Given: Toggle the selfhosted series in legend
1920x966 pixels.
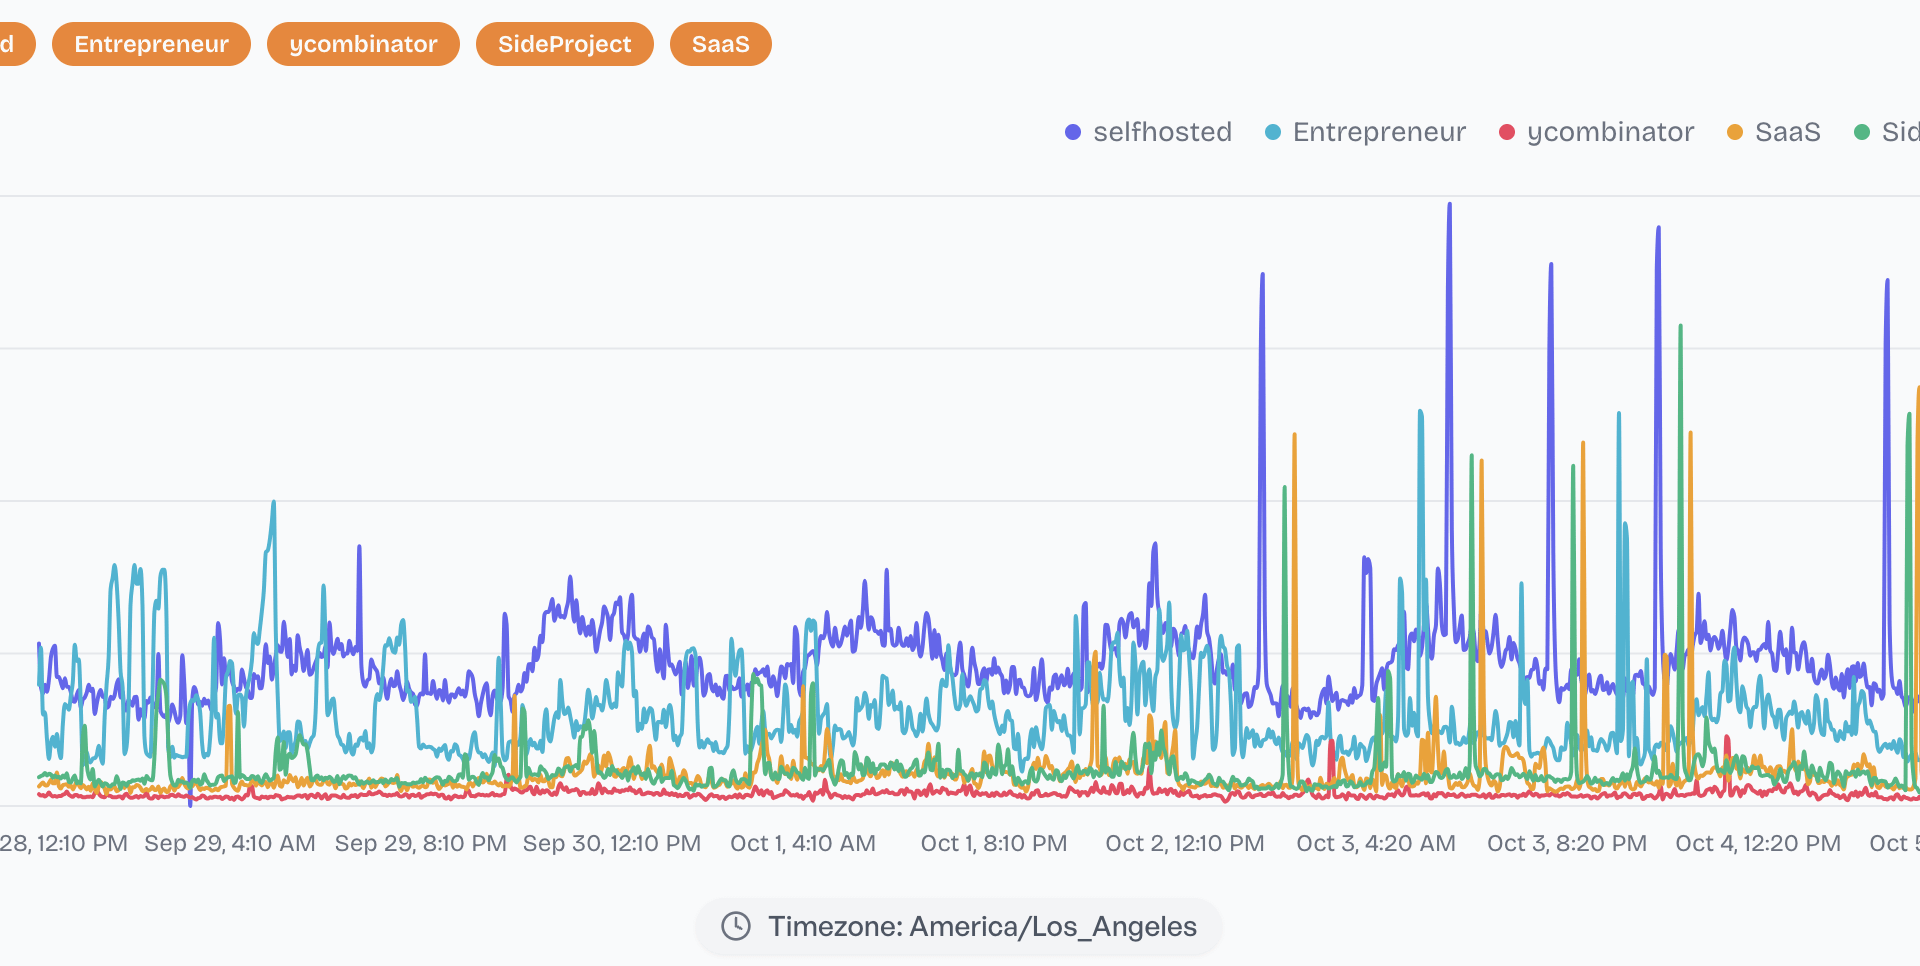Looking at the screenshot, I should click(1148, 132).
